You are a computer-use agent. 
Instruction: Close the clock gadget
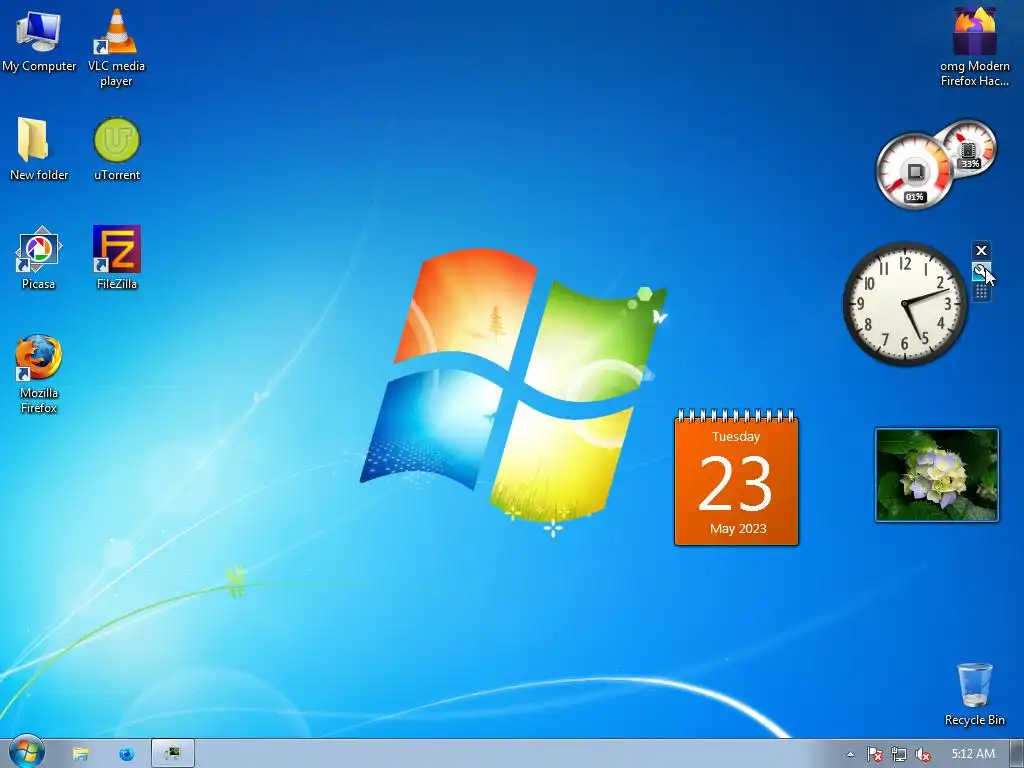(x=981, y=251)
